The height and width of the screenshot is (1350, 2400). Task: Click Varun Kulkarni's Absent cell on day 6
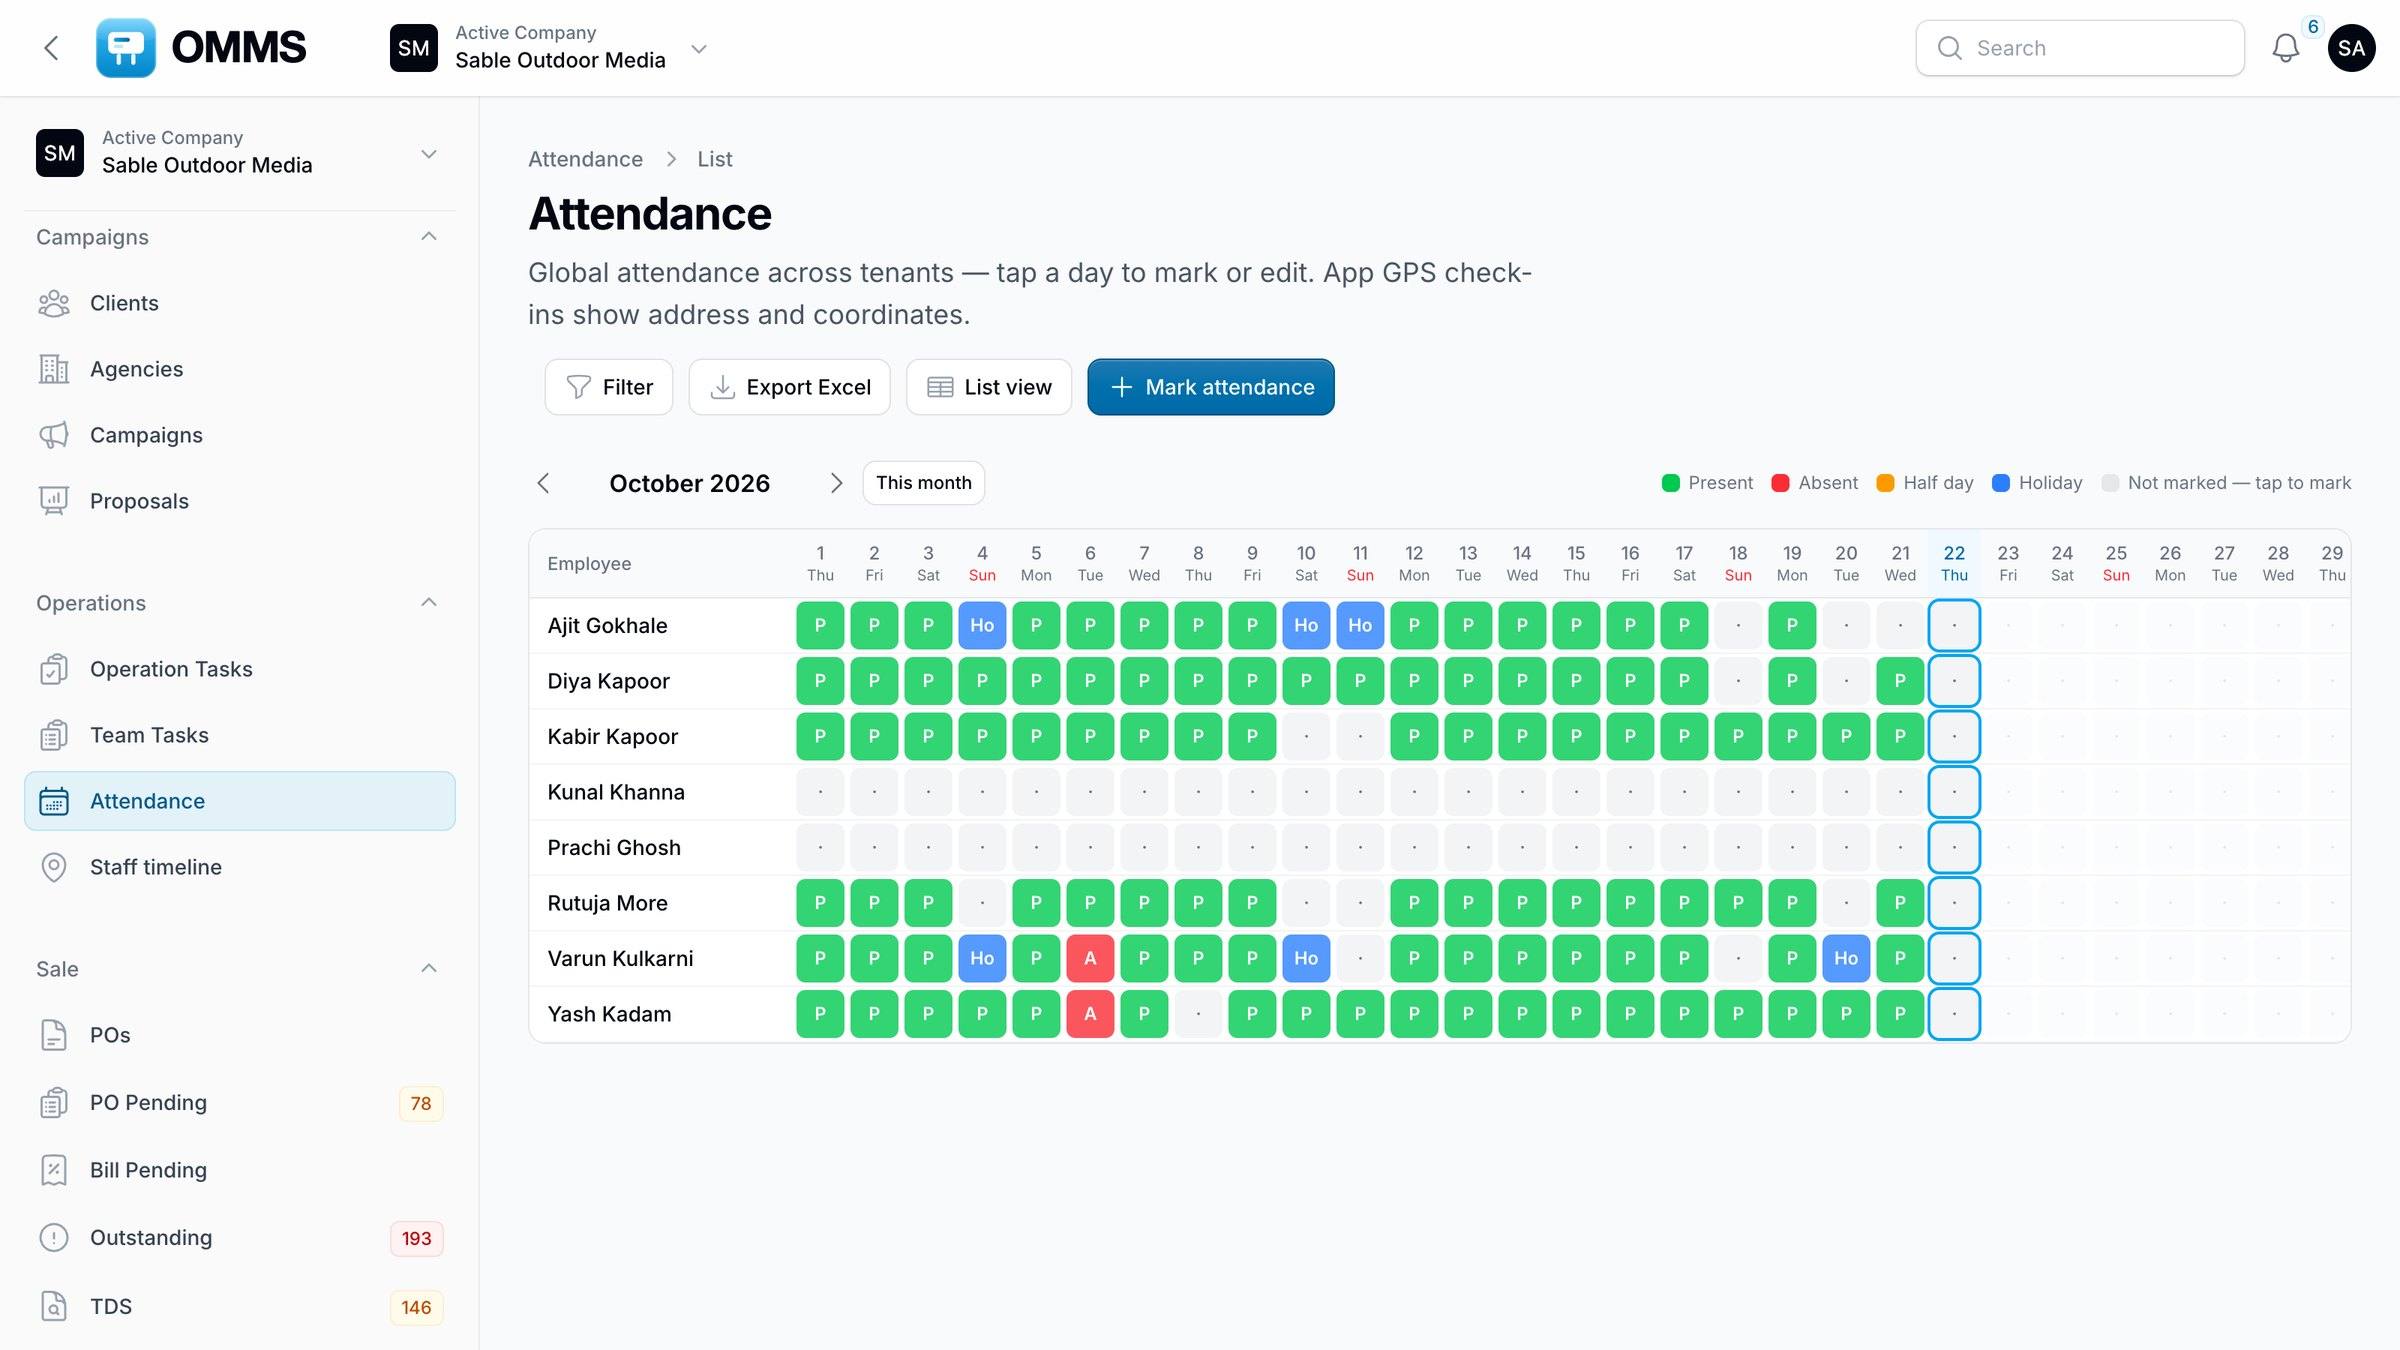click(x=1090, y=958)
